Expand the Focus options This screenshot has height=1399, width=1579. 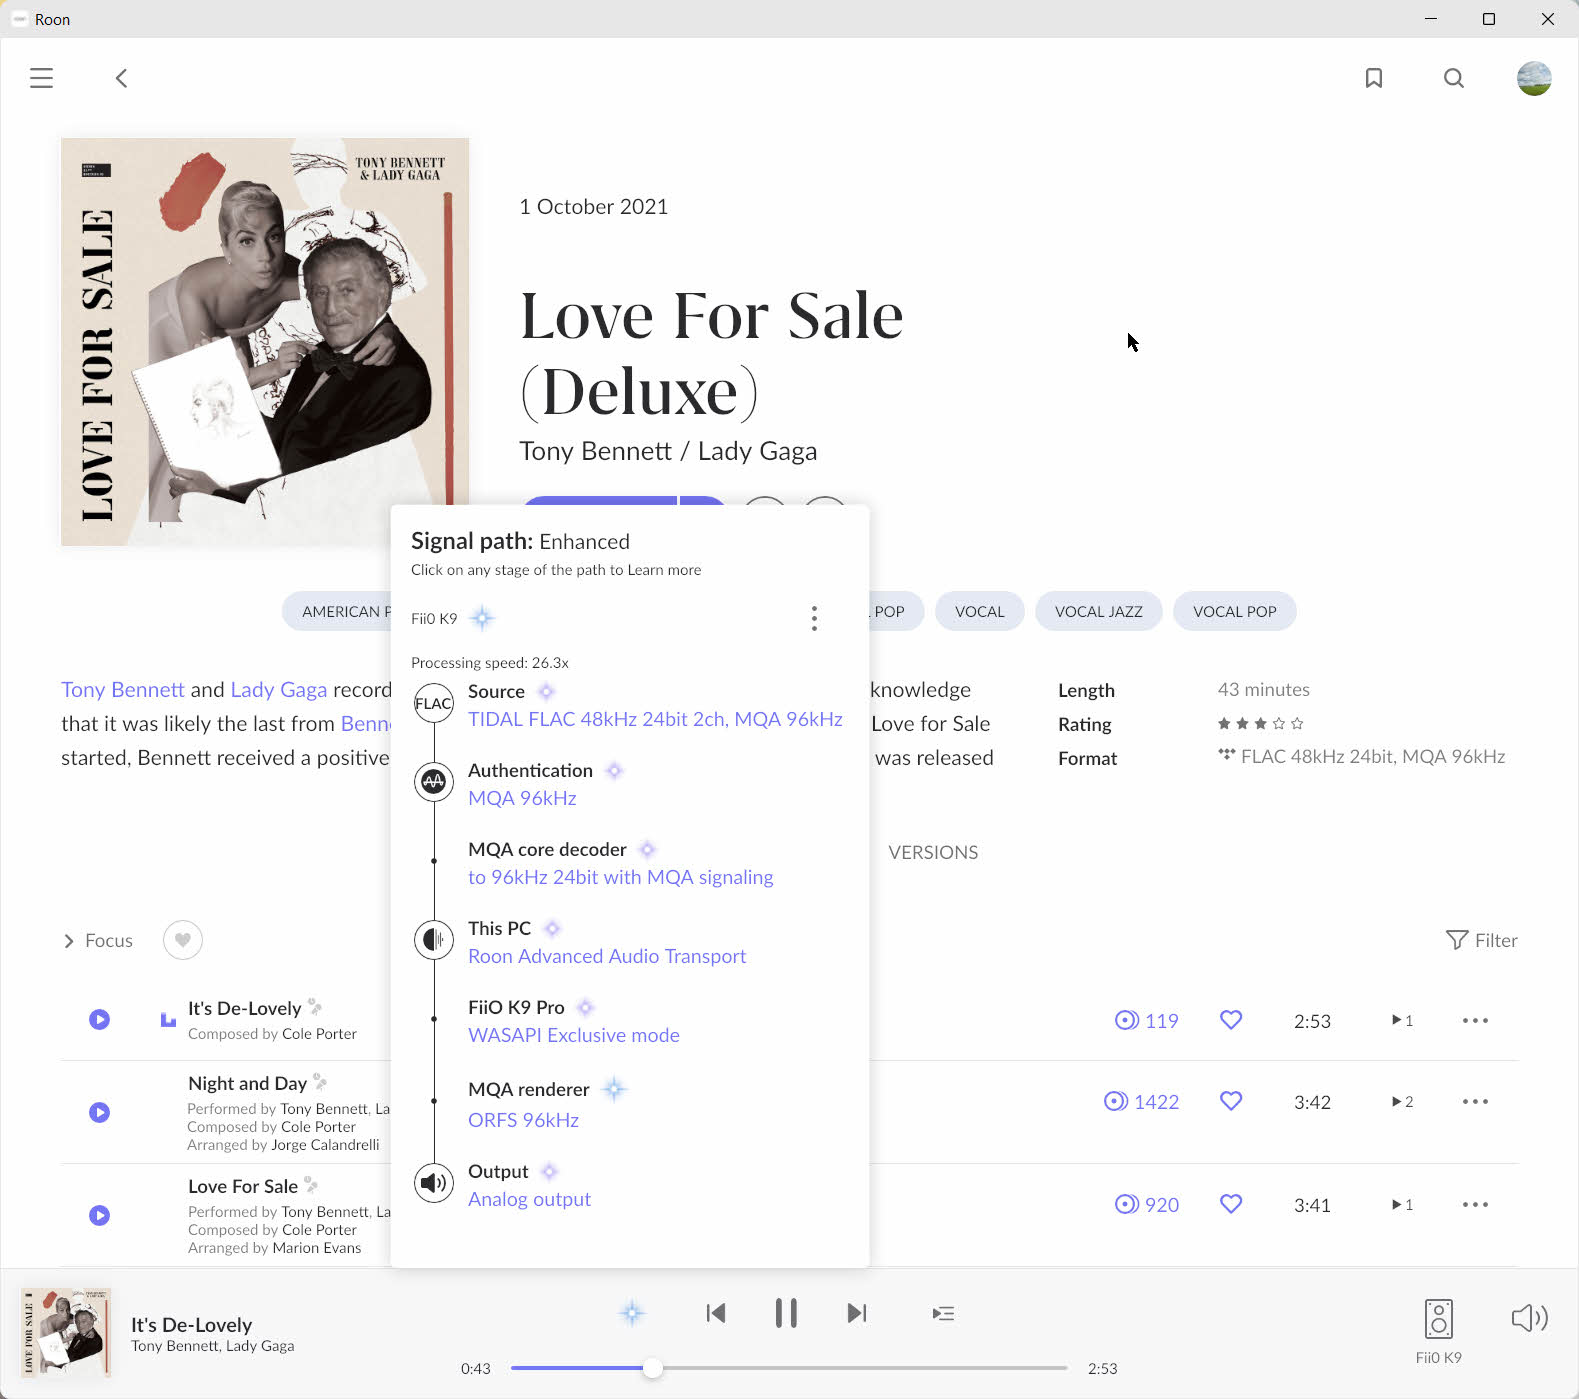[98, 941]
